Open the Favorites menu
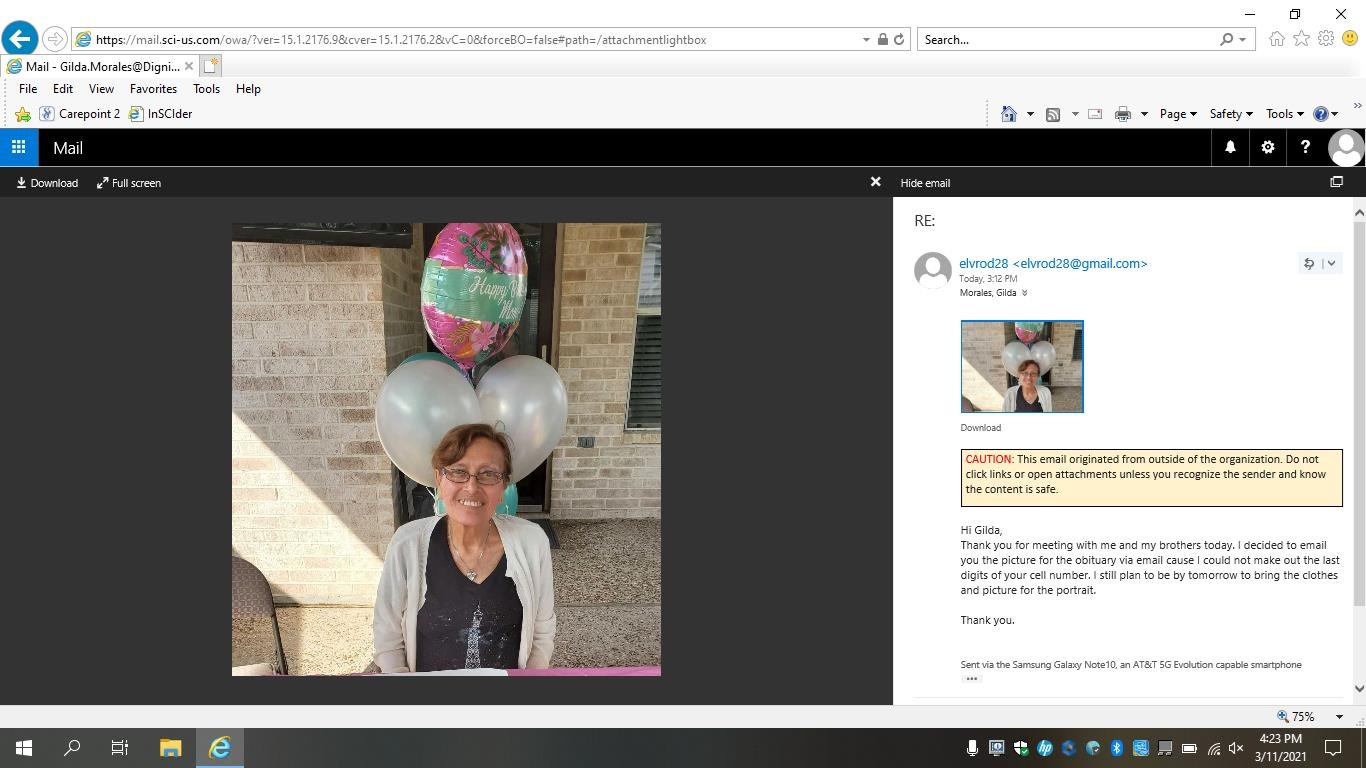 (x=153, y=89)
